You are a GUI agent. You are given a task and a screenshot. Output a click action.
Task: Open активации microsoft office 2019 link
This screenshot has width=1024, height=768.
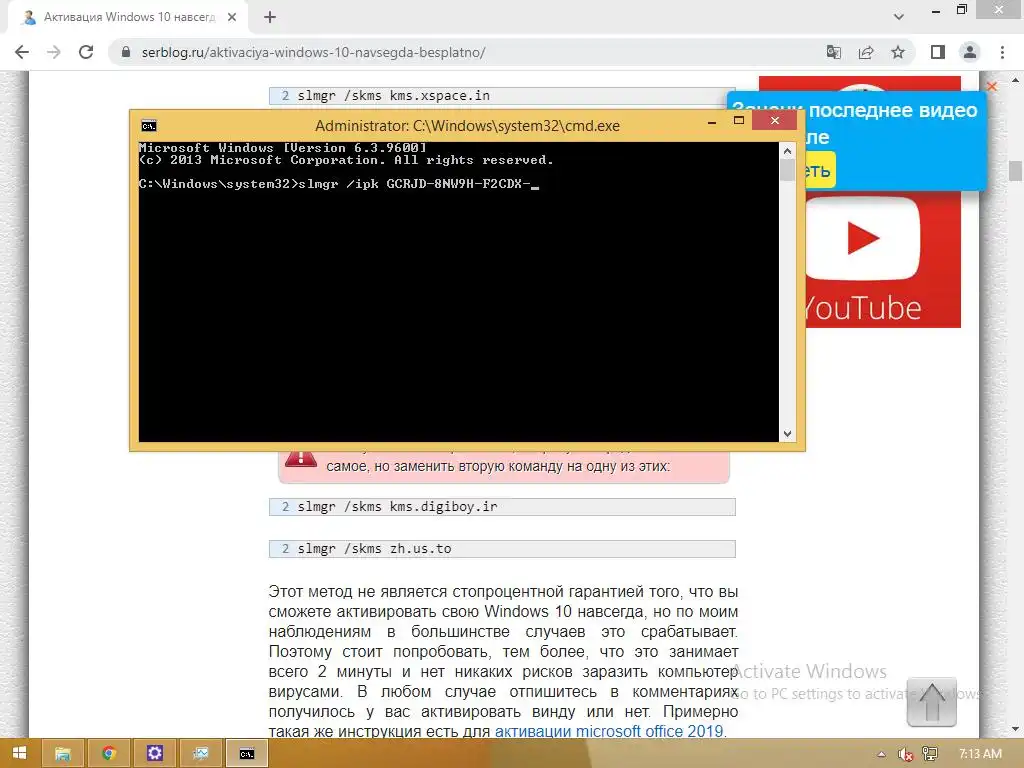pos(609,731)
